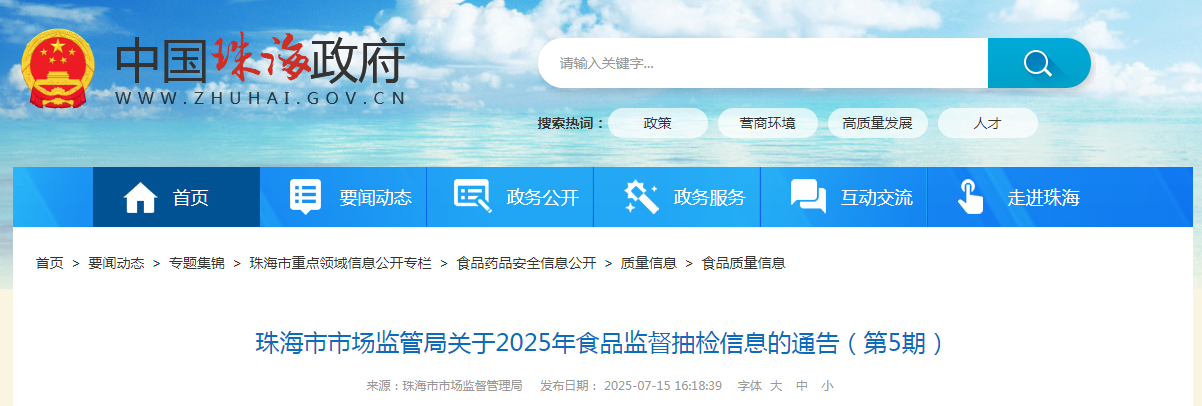Set font size to 小
1202x406 pixels.
(x=827, y=385)
